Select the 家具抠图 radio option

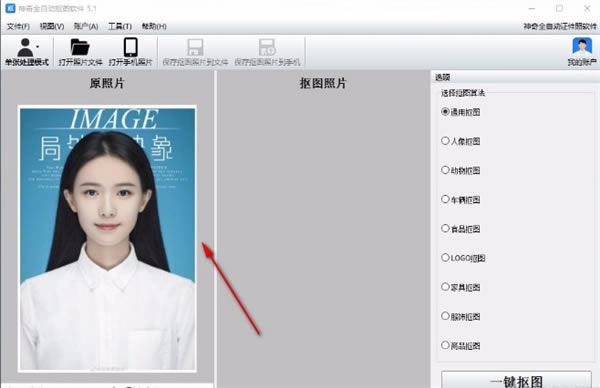point(445,287)
